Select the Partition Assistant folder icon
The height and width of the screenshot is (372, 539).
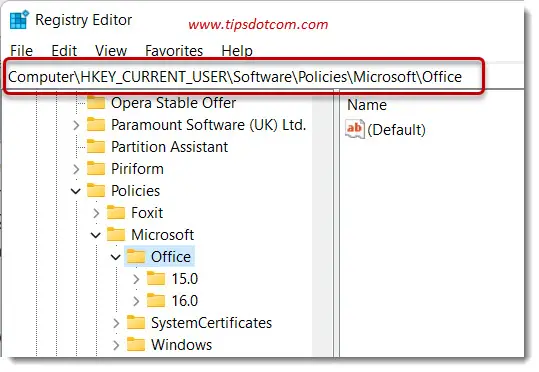click(x=96, y=146)
